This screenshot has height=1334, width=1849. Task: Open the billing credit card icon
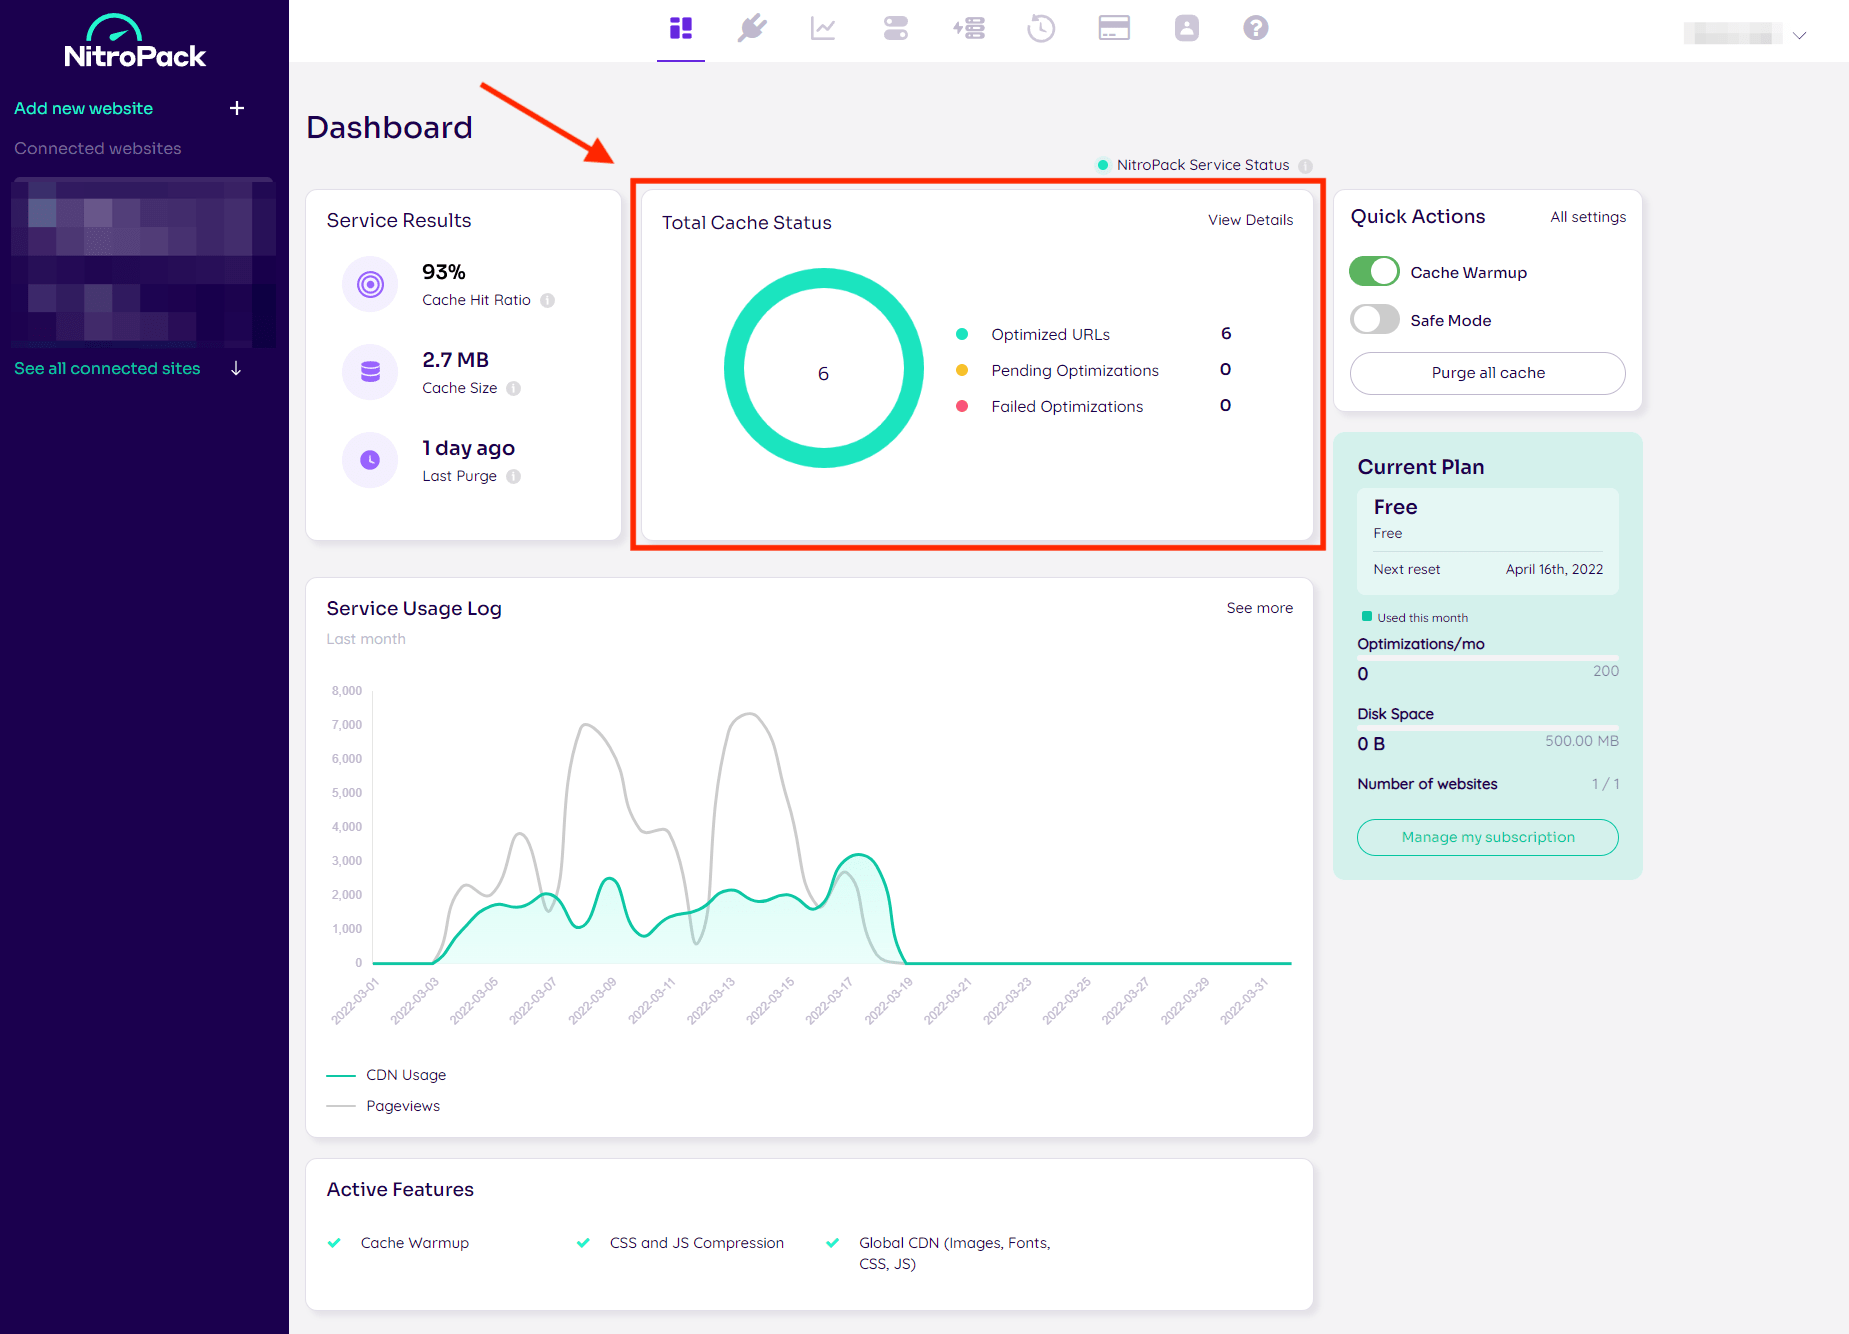point(1113,29)
